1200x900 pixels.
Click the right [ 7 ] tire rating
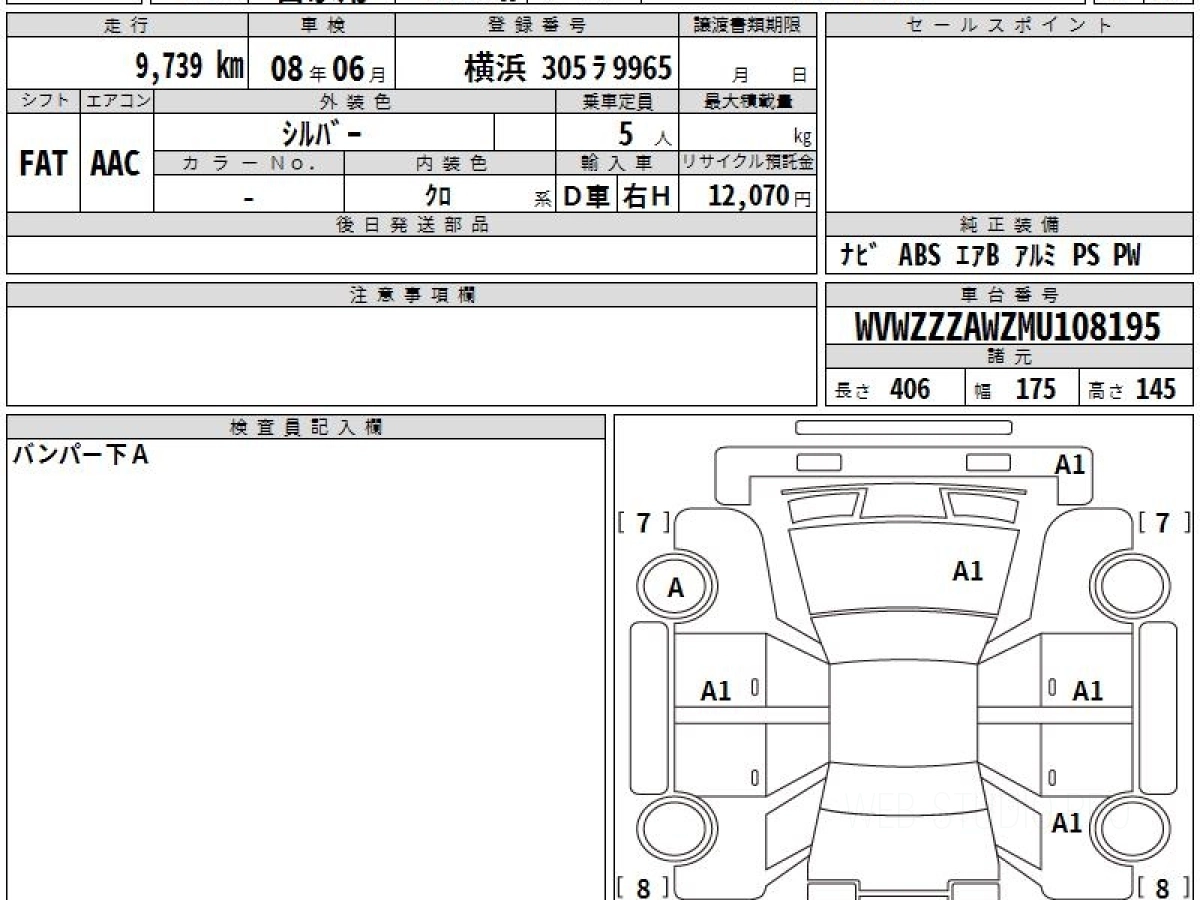pyautogui.click(x=1164, y=522)
